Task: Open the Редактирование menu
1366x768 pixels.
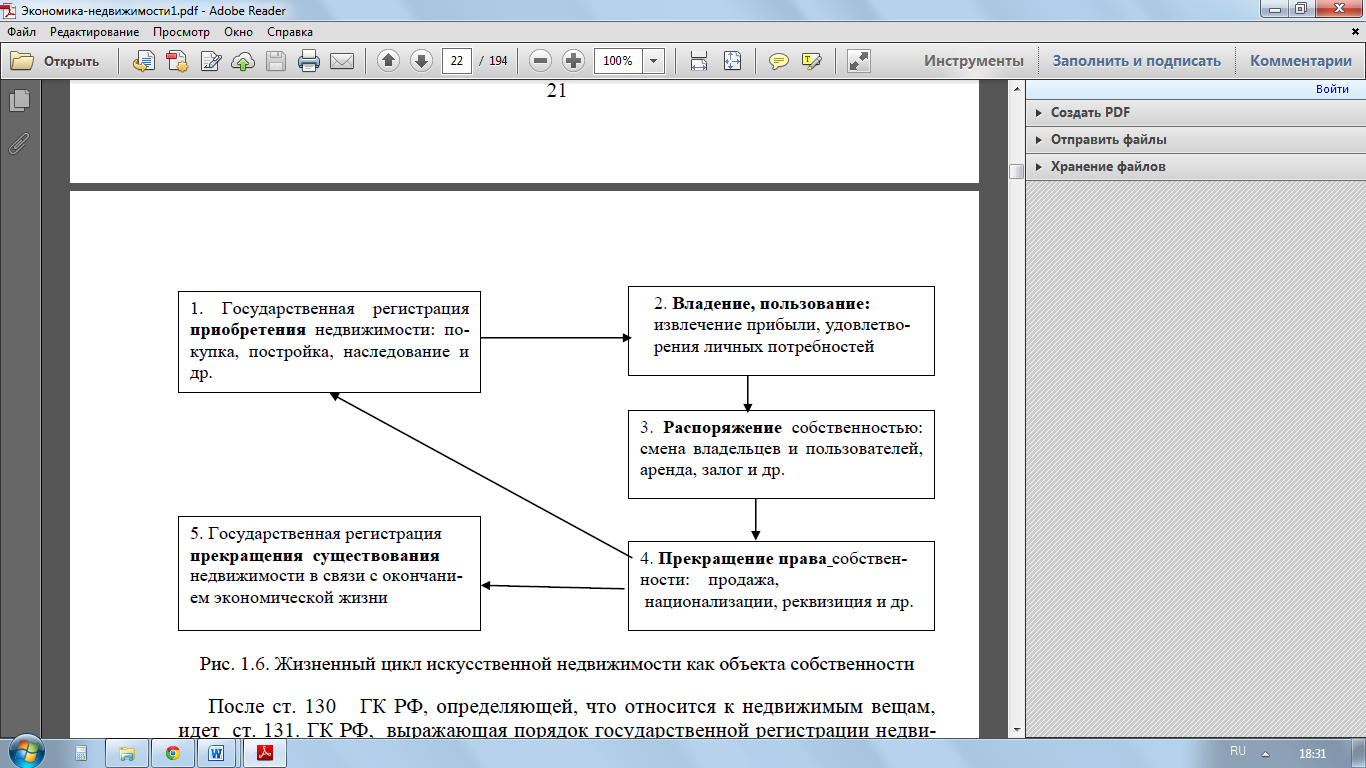Action: point(93,32)
